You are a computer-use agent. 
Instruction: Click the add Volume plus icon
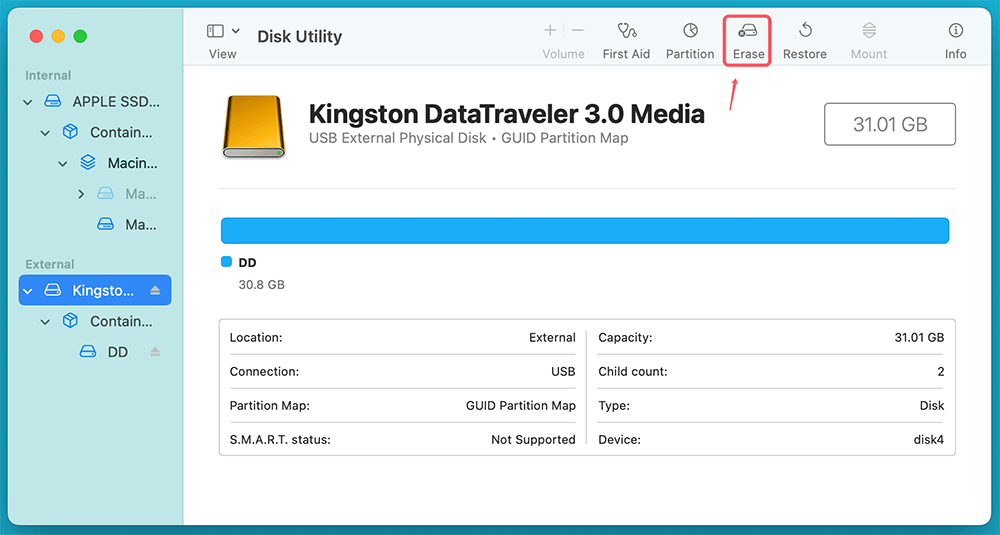click(550, 30)
